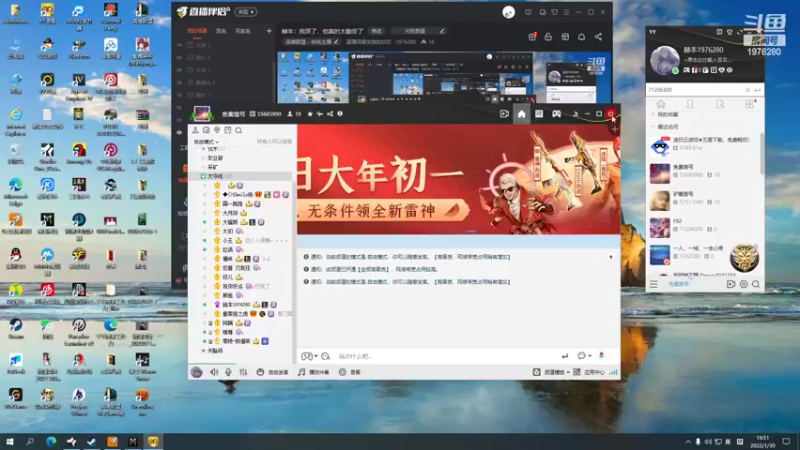Add a scene with plus tab in 直播伴侣

(269, 31)
